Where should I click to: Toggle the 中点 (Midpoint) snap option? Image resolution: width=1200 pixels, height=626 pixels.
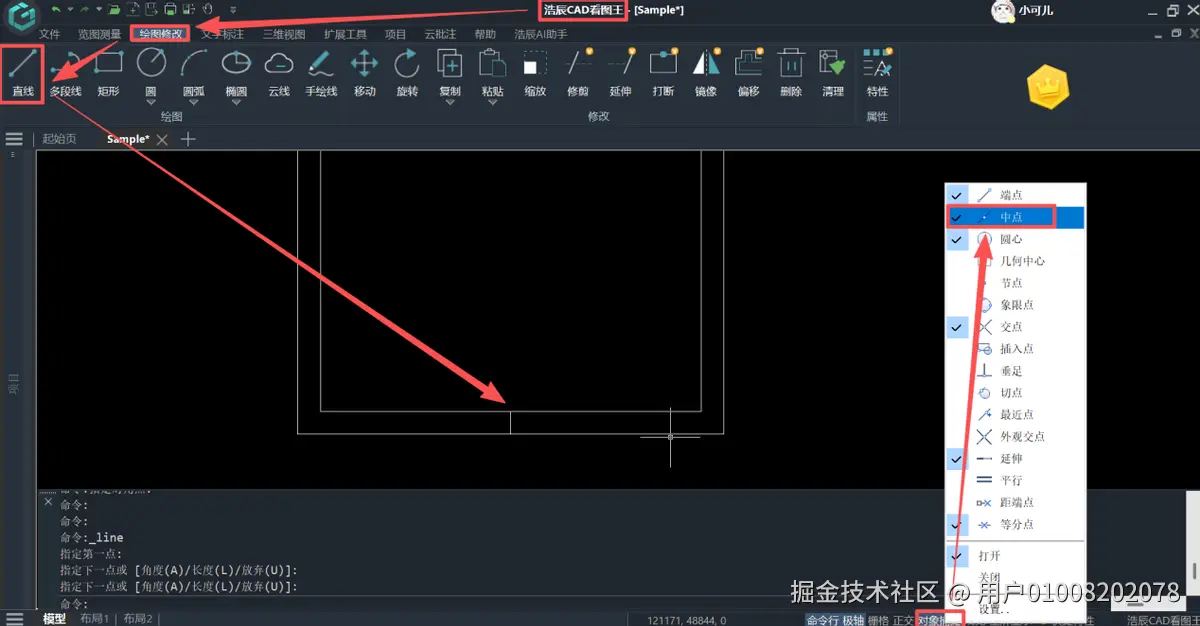(1015, 217)
